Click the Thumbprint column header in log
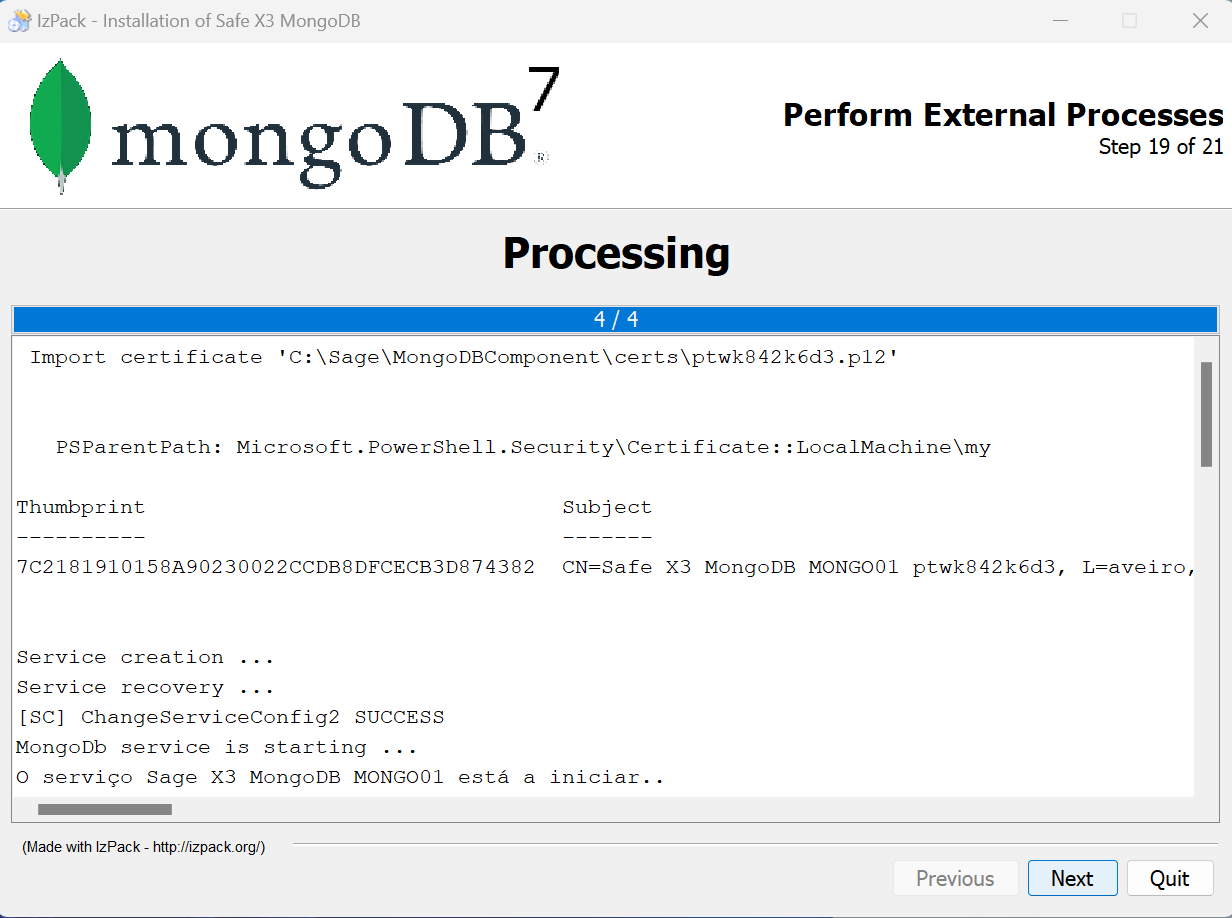 pos(81,507)
